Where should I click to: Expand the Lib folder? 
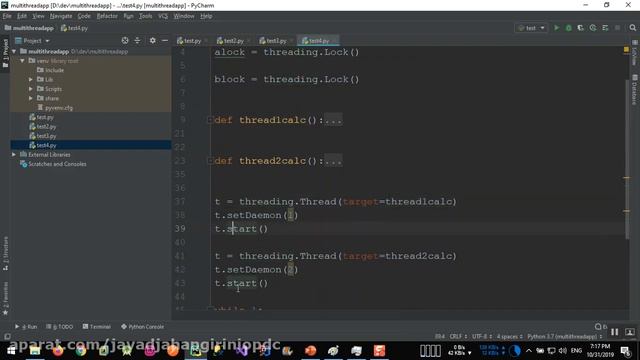31,80
